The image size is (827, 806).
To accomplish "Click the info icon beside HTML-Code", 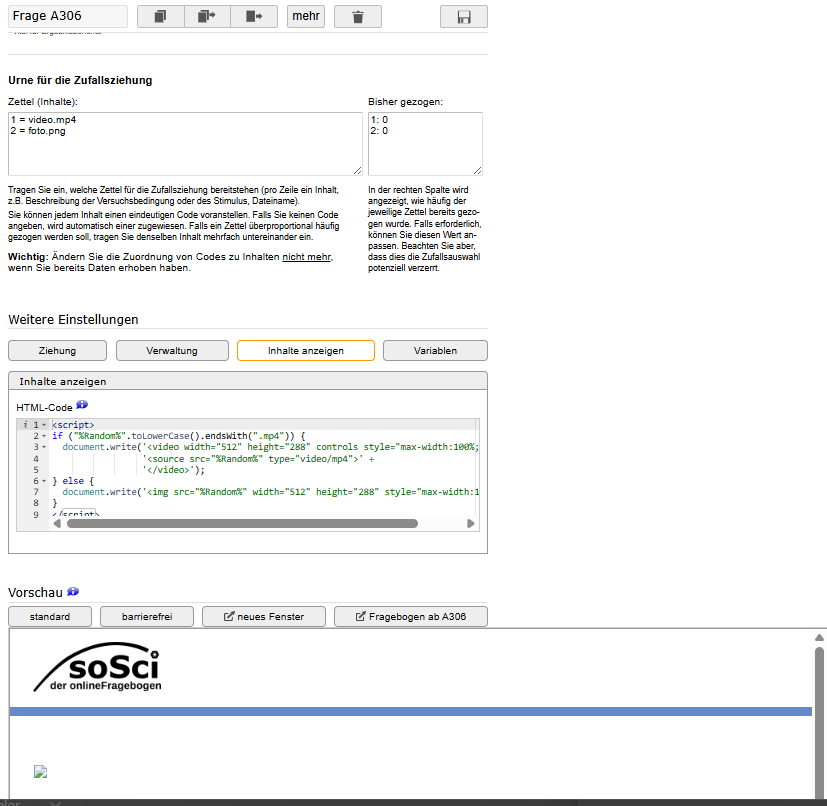I will tap(82, 405).
